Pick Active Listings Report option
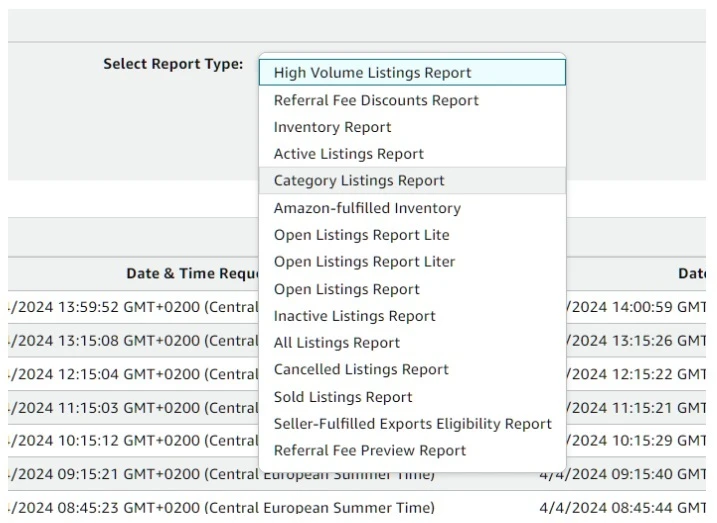Viewport: 717px width, 523px height. (x=412, y=154)
